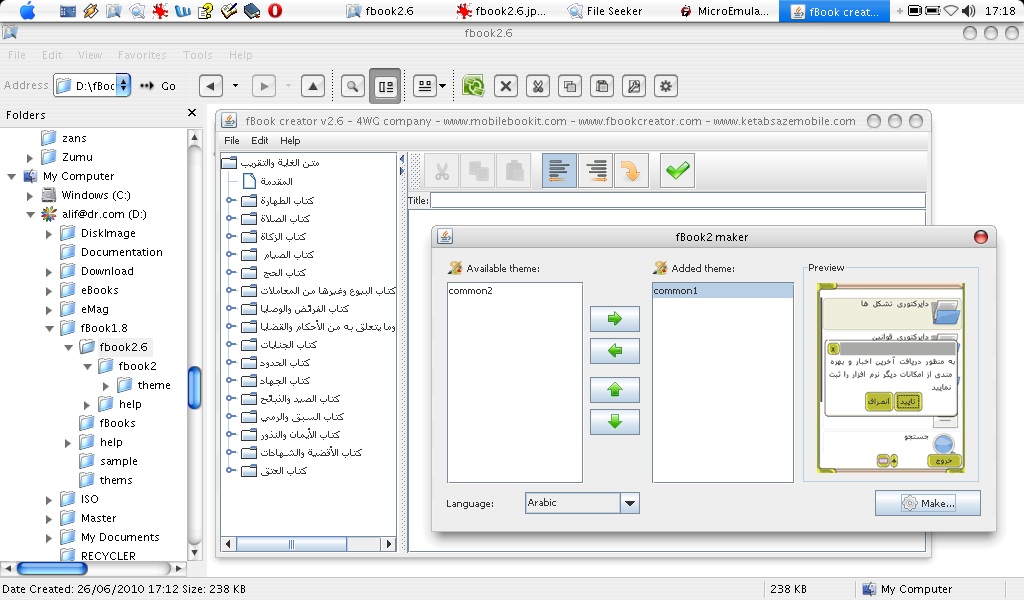
Task: Select right-align text icon in fBook creator
Action: (x=596, y=171)
